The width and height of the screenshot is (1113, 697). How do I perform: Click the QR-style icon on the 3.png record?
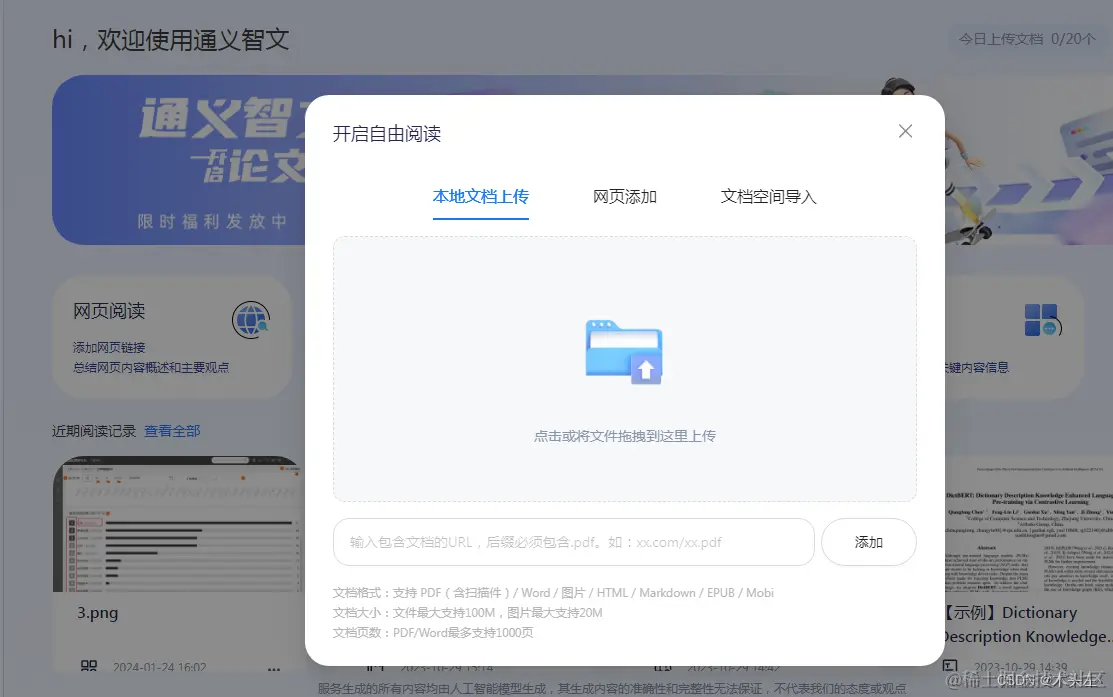[x=89, y=666]
